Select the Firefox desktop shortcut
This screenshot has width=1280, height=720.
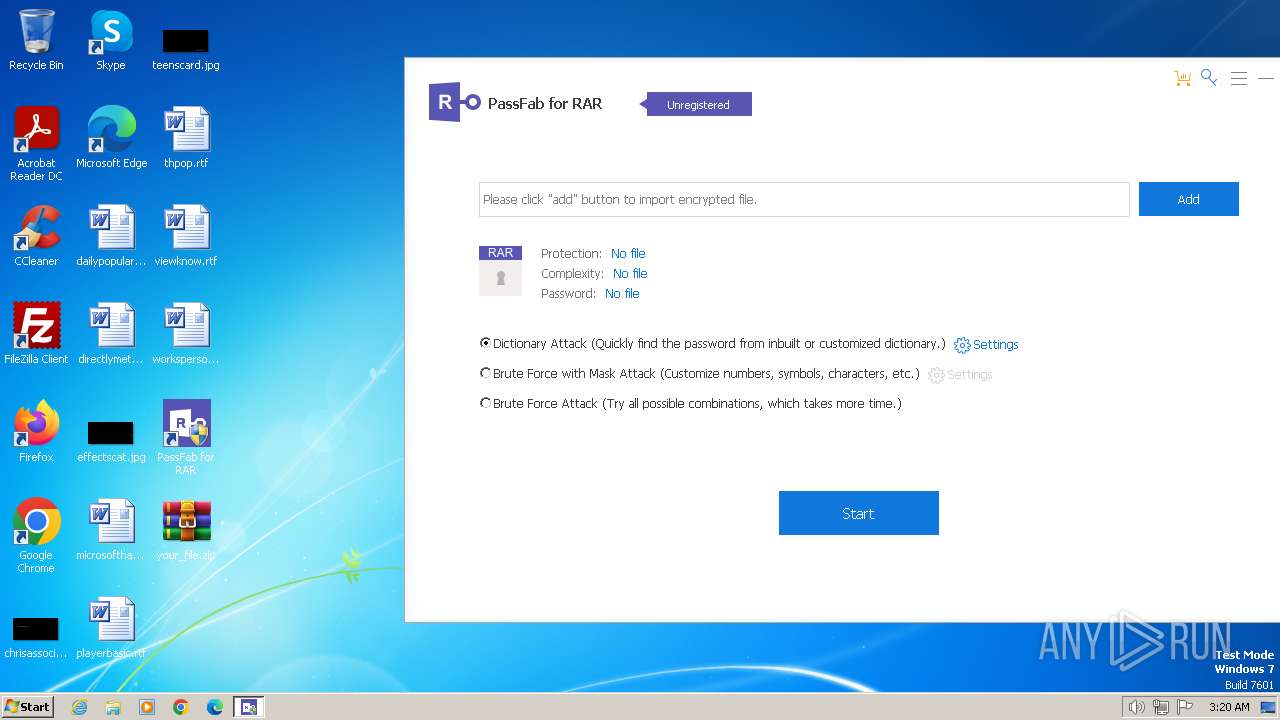[x=36, y=432]
